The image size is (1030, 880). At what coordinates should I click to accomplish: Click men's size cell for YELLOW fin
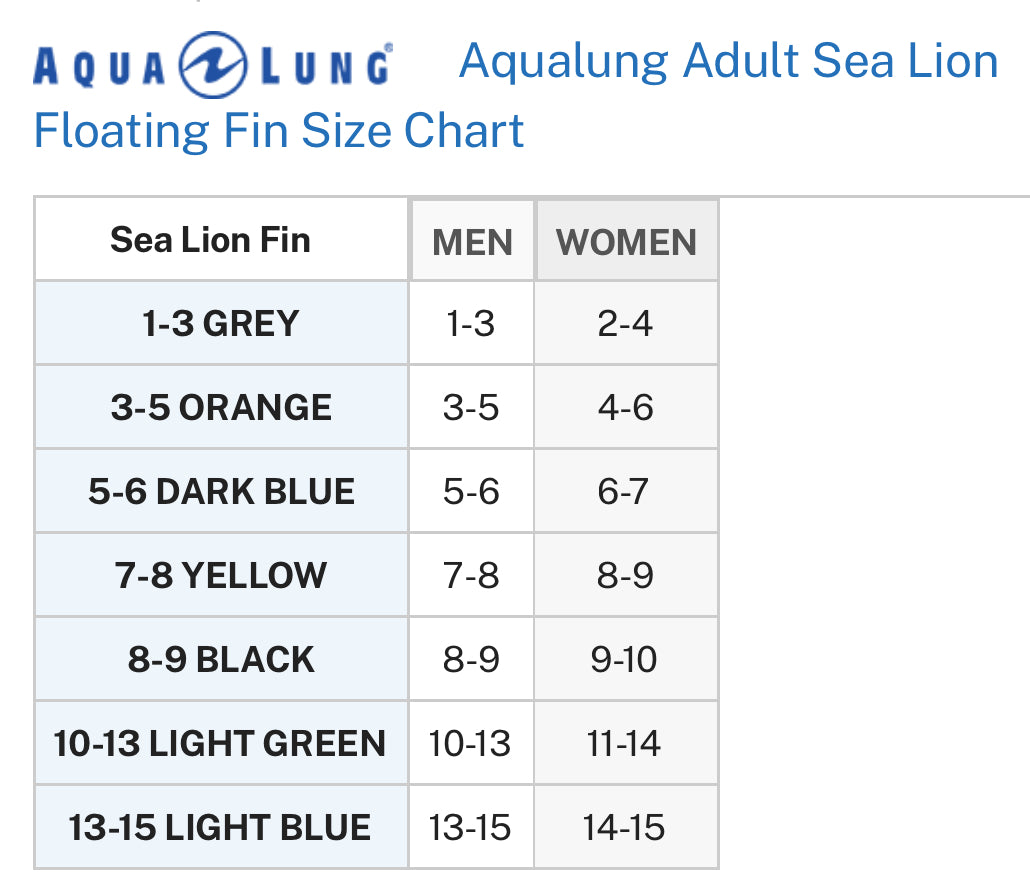click(x=471, y=576)
